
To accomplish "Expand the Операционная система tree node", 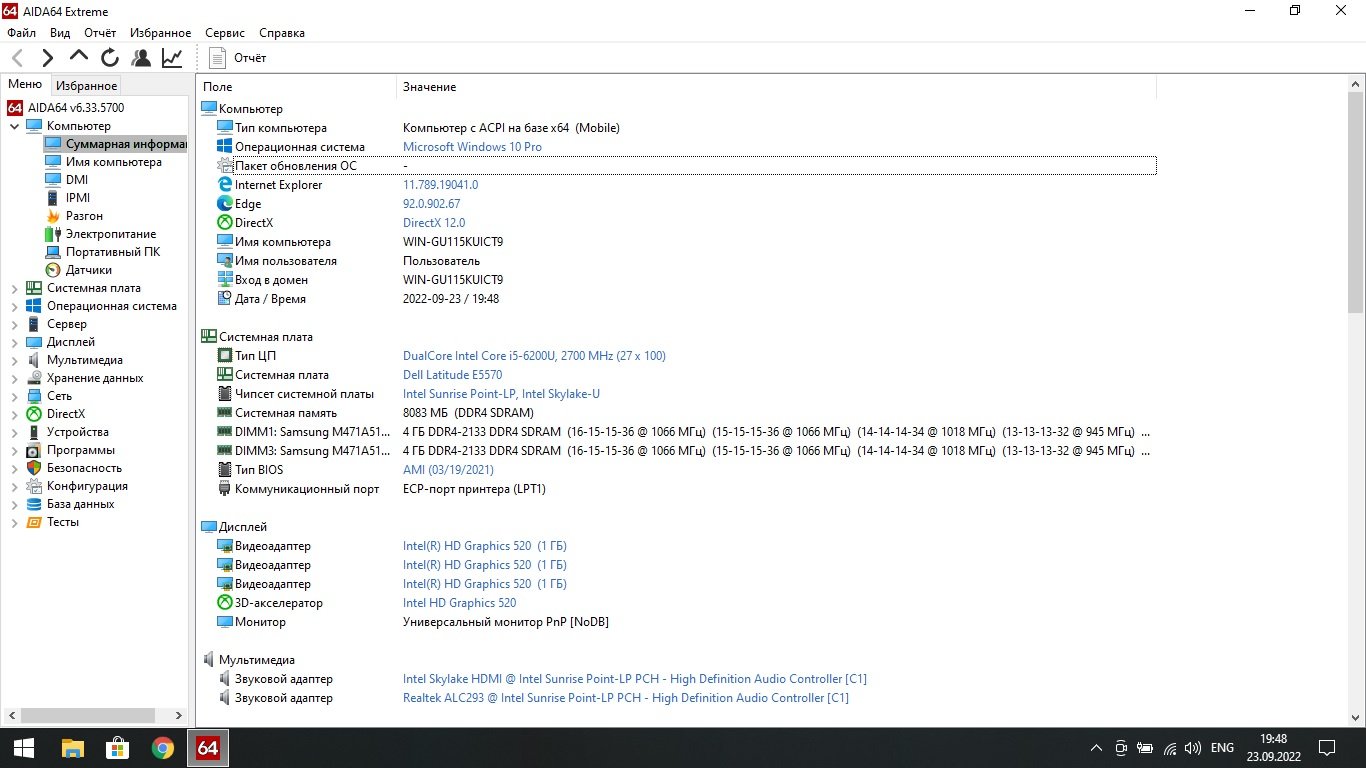I will (14, 306).
